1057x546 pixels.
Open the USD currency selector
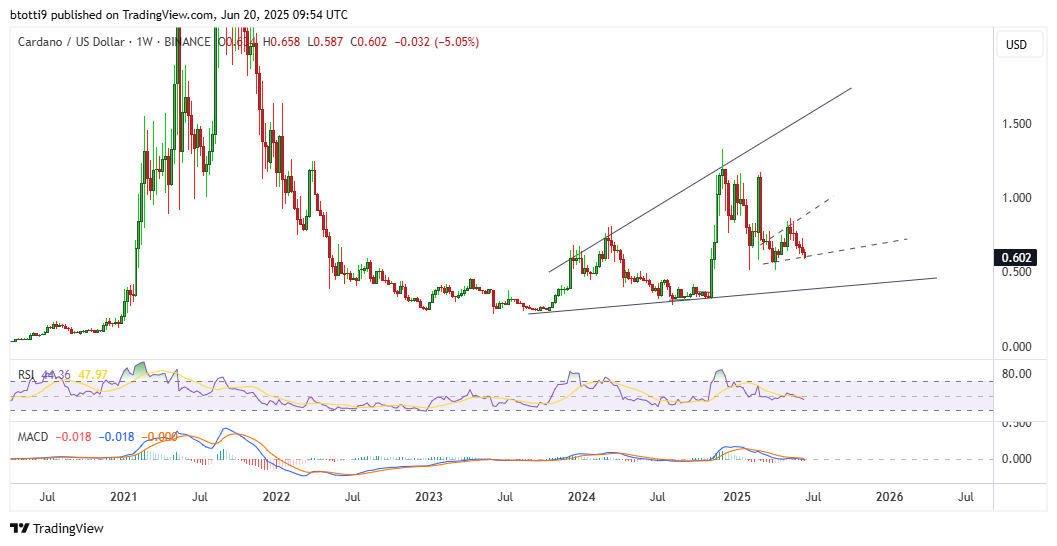tap(1016, 45)
